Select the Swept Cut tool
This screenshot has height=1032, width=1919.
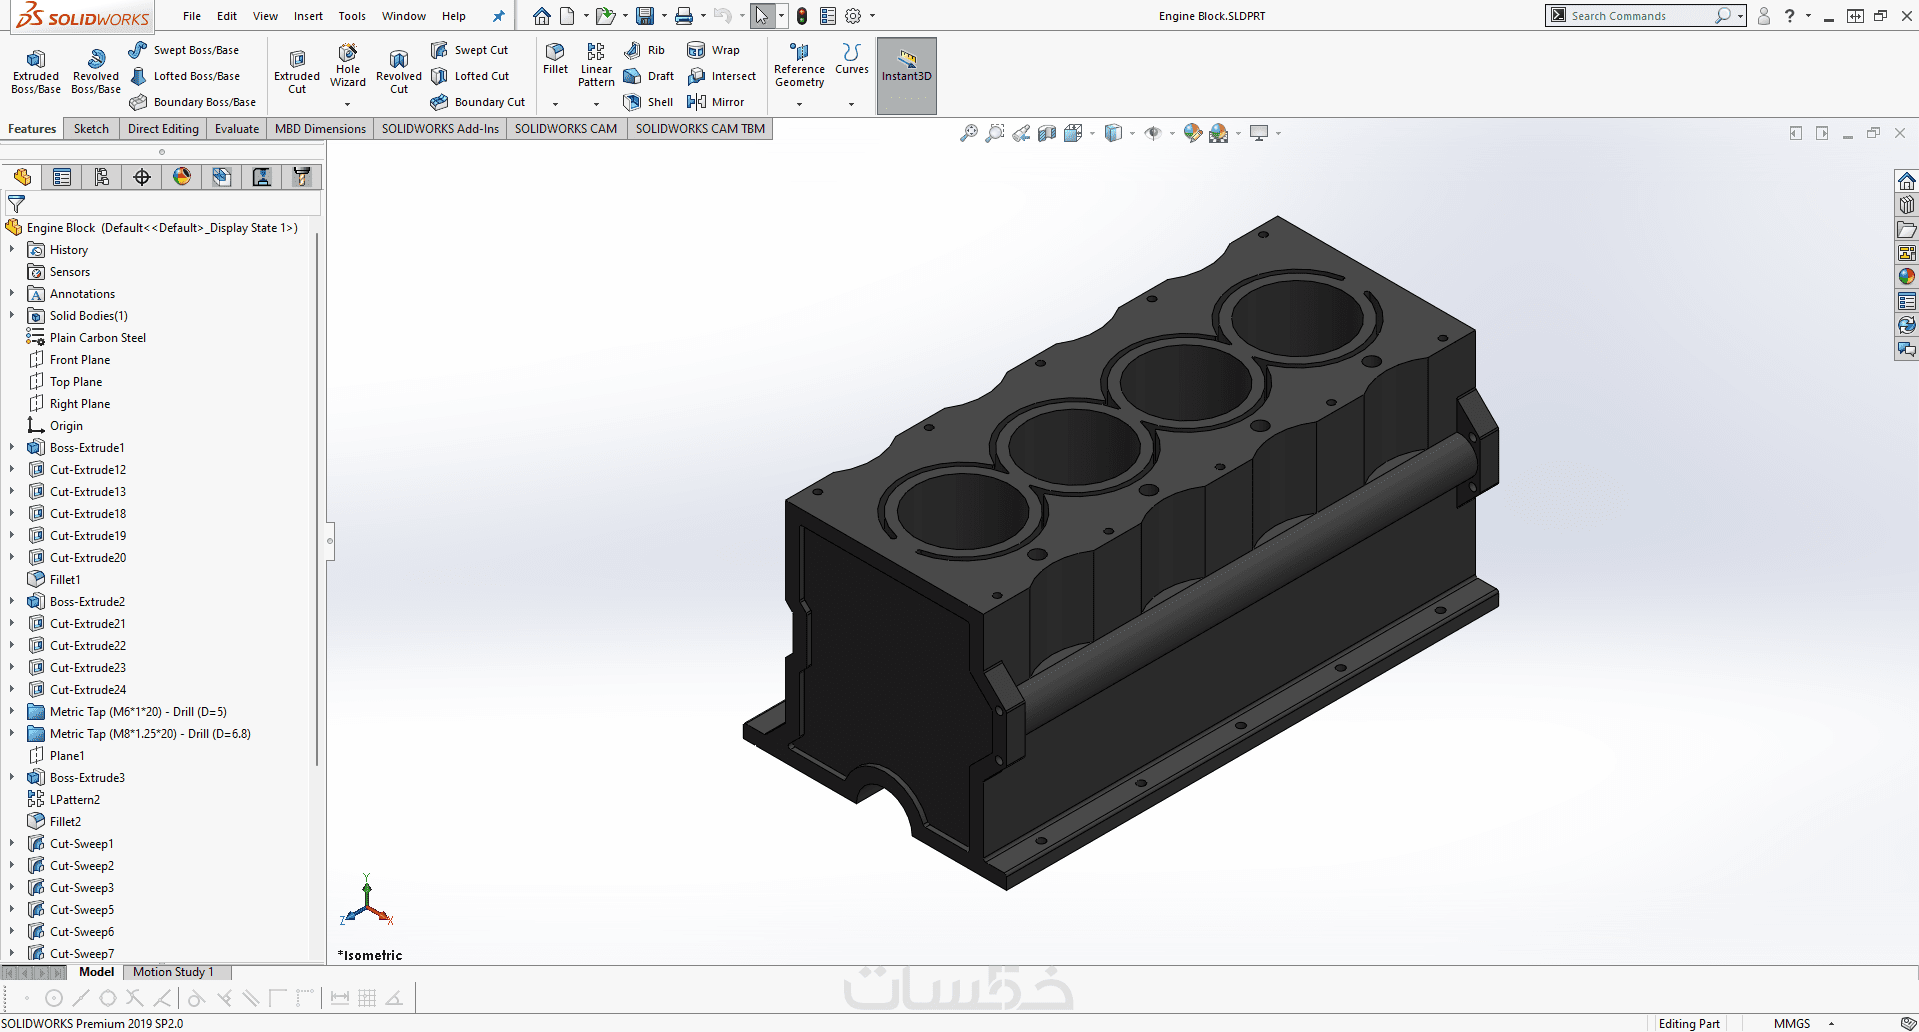469,50
